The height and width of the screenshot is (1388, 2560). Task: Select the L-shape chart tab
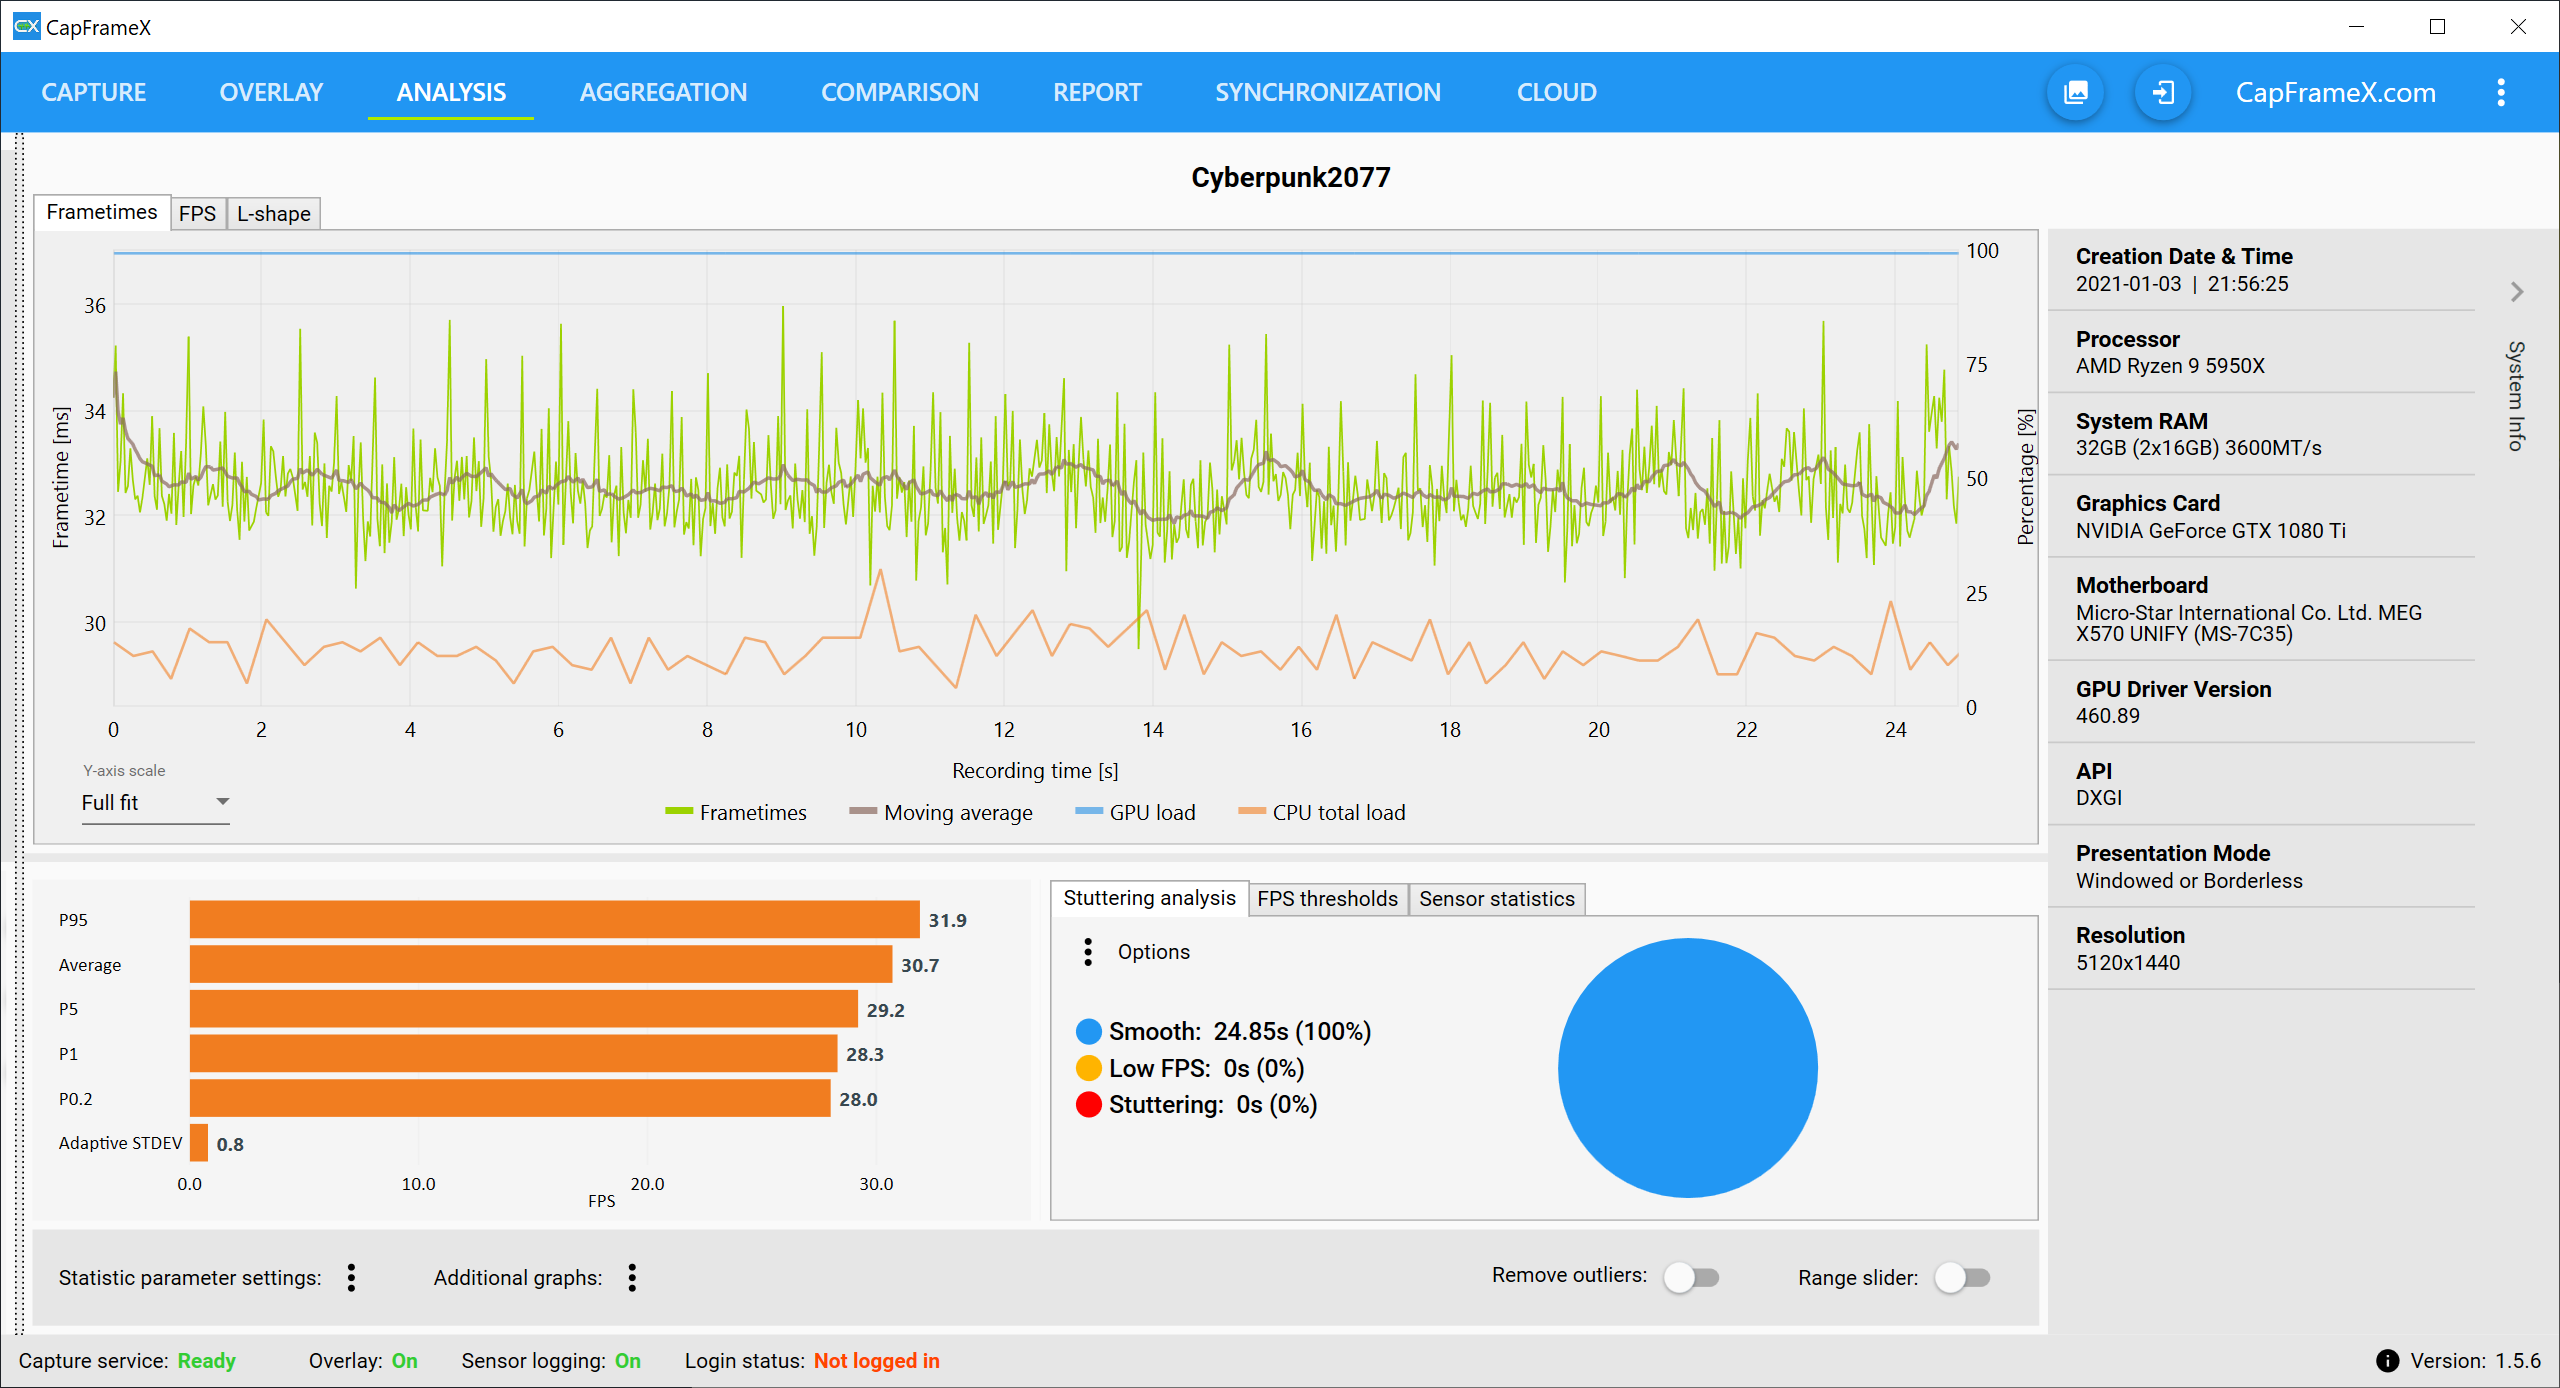pos(273,213)
